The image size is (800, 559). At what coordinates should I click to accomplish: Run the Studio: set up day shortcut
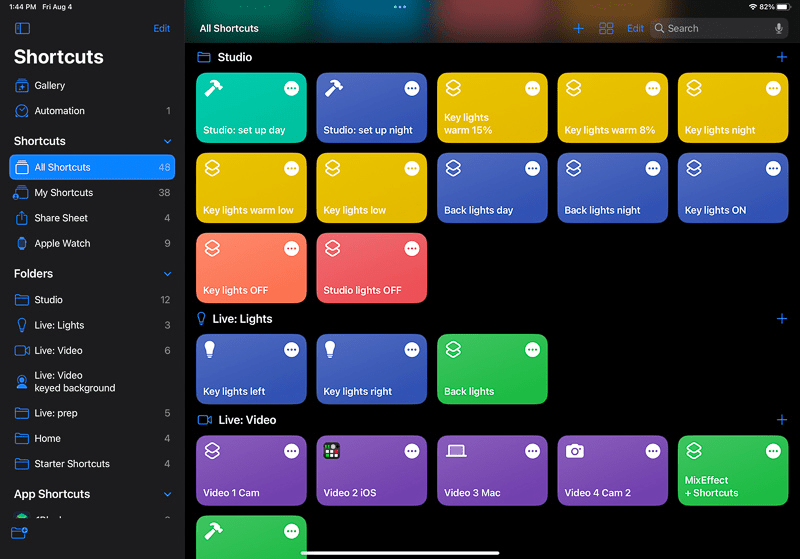(x=251, y=108)
